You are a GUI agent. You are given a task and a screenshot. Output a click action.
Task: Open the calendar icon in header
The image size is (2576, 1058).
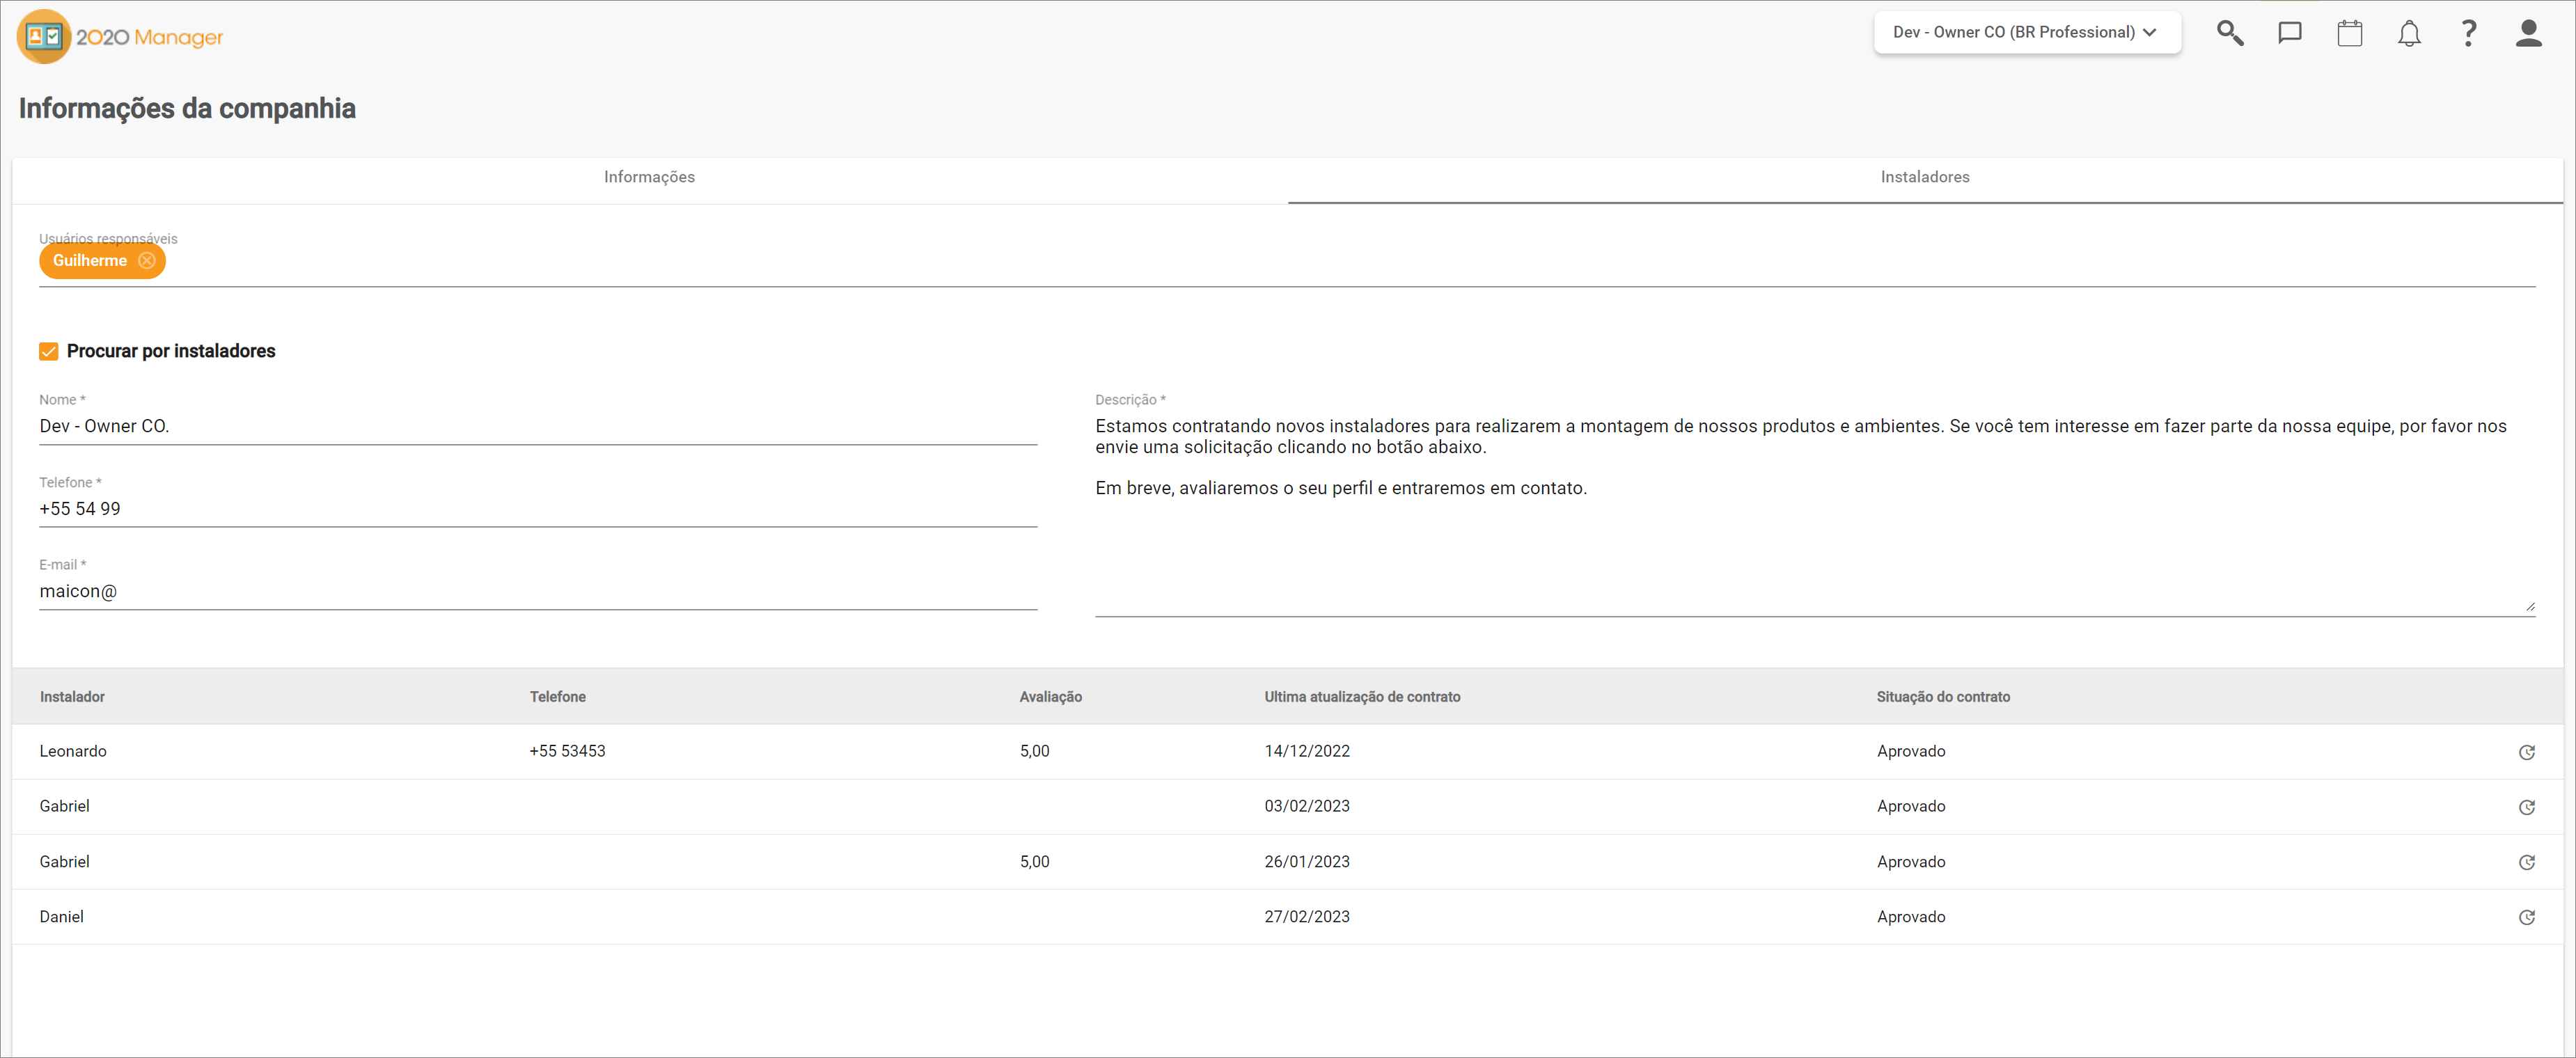click(x=2349, y=33)
